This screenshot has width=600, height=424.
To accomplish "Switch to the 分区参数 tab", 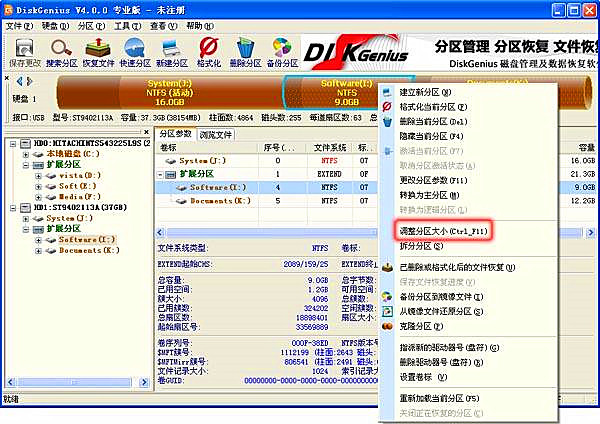I will [x=176, y=134].
